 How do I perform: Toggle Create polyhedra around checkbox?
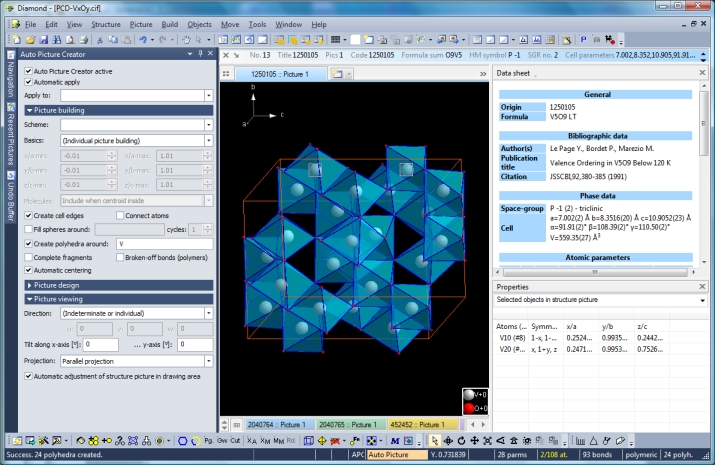(28, 244)
